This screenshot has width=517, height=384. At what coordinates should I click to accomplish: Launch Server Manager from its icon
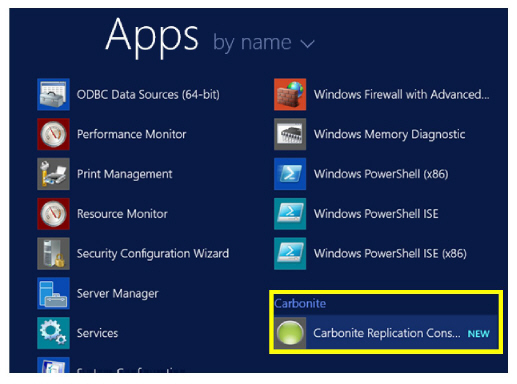click(53, 293)
